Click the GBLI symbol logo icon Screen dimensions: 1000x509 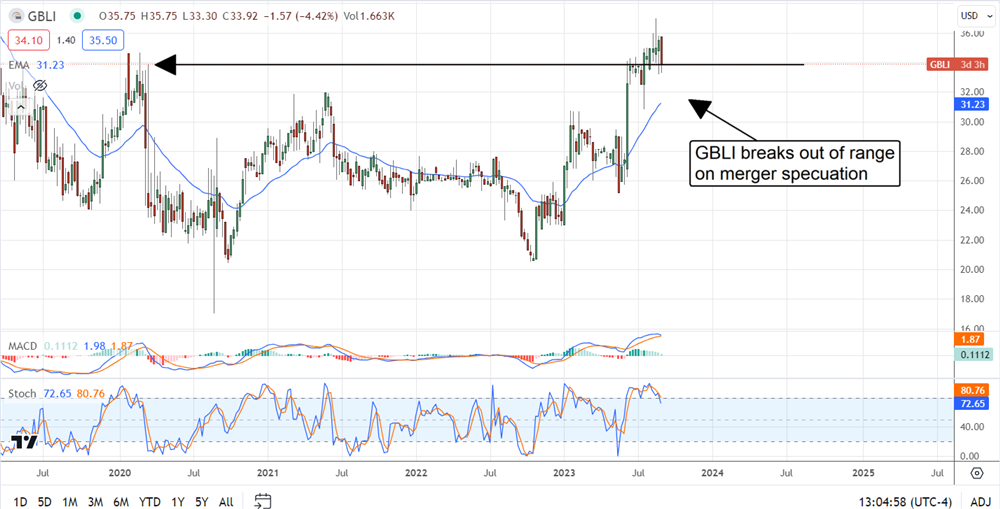click(16, 16)
